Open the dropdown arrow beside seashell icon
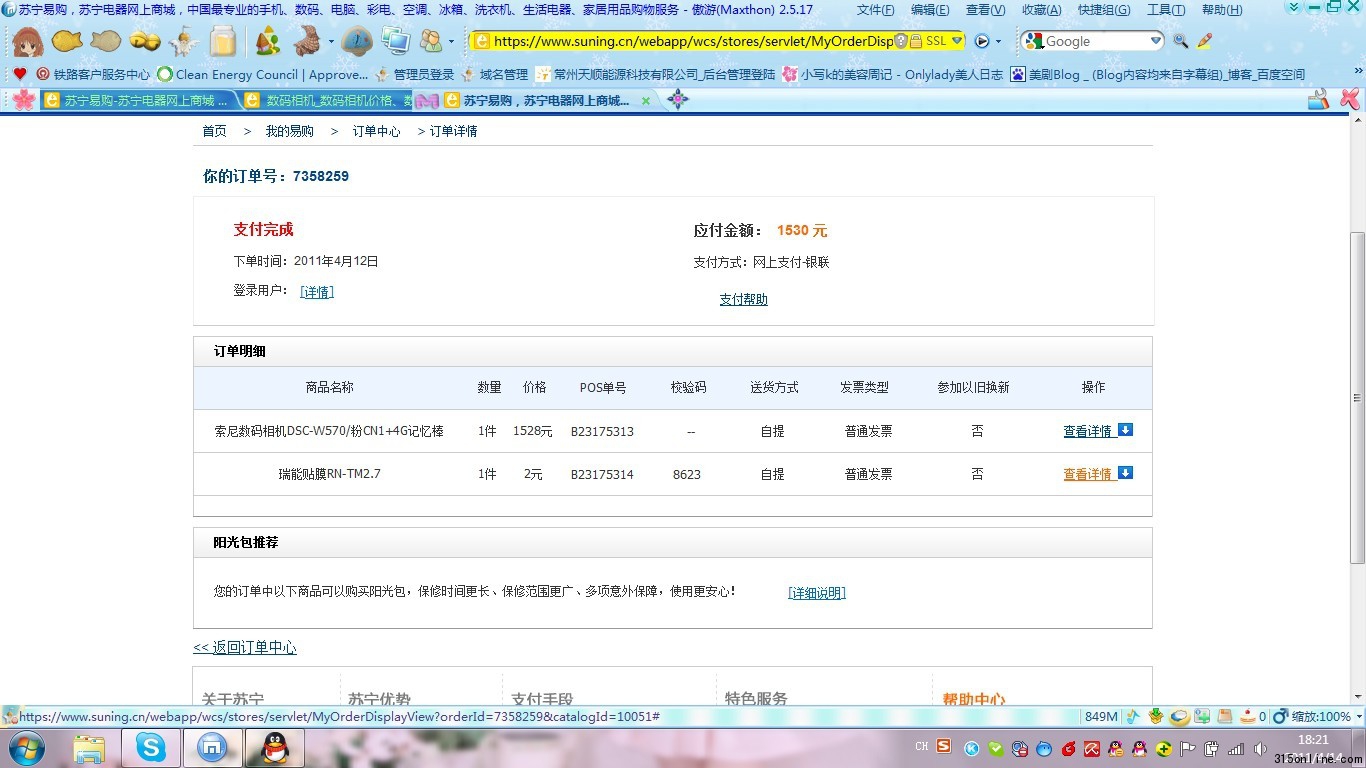 coord(331,42)
